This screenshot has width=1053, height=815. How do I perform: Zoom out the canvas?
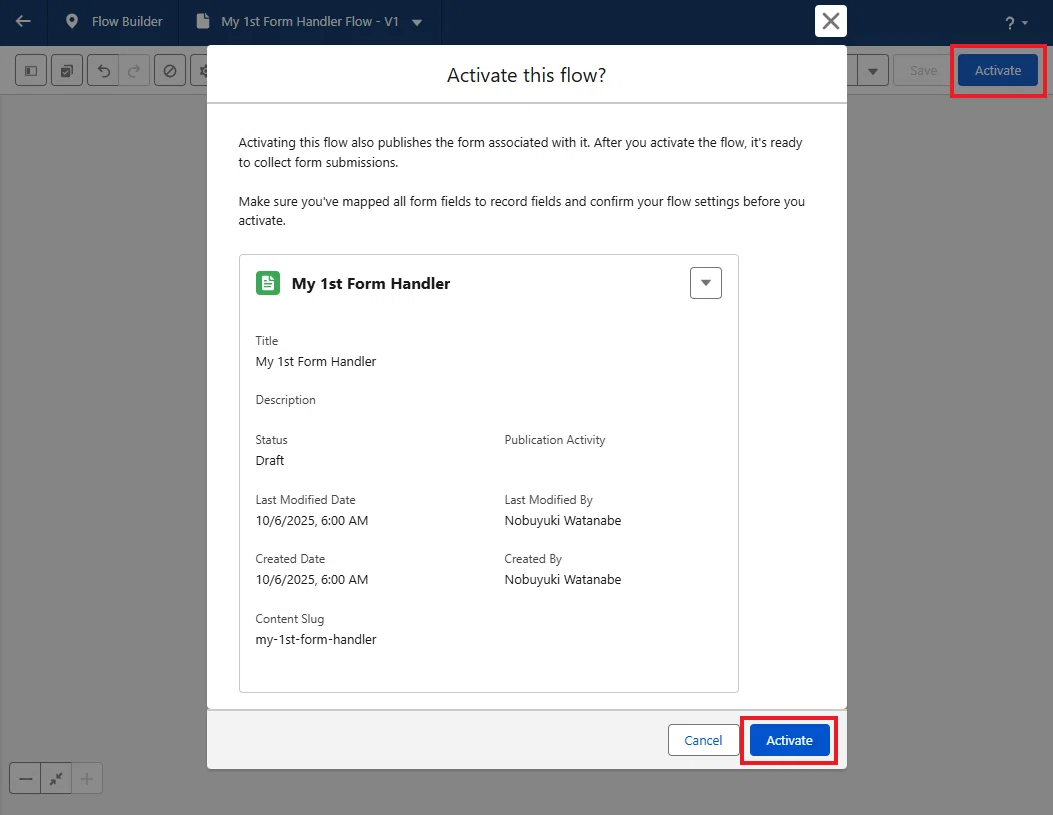coord(26,779)
